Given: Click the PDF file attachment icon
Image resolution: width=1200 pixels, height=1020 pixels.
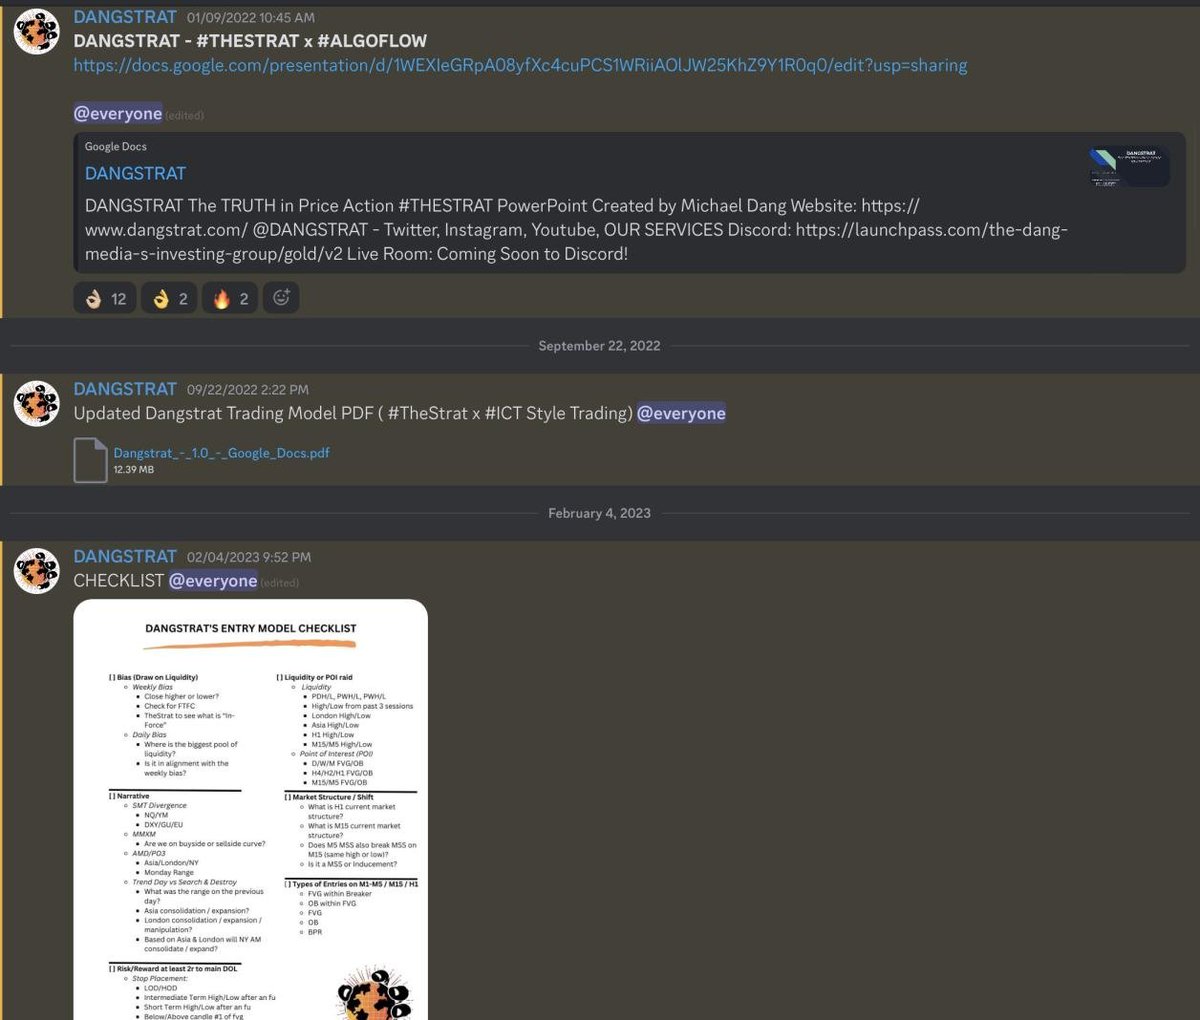Looking at the screenshot, I should tap(90, 460).
